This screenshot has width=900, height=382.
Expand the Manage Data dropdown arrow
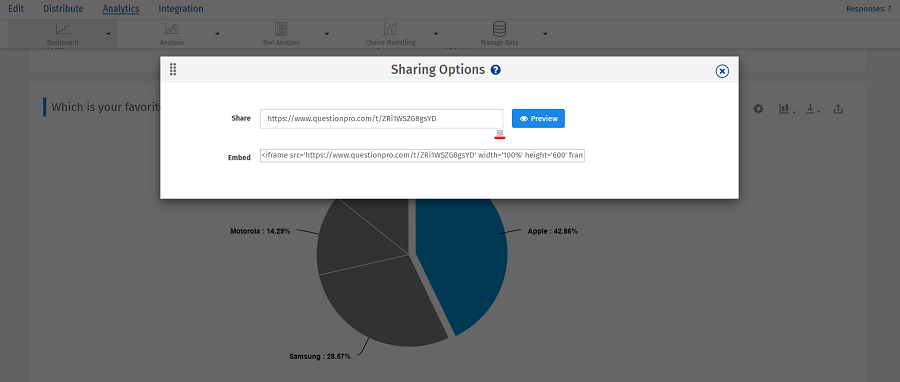click(x=545, y=34)
